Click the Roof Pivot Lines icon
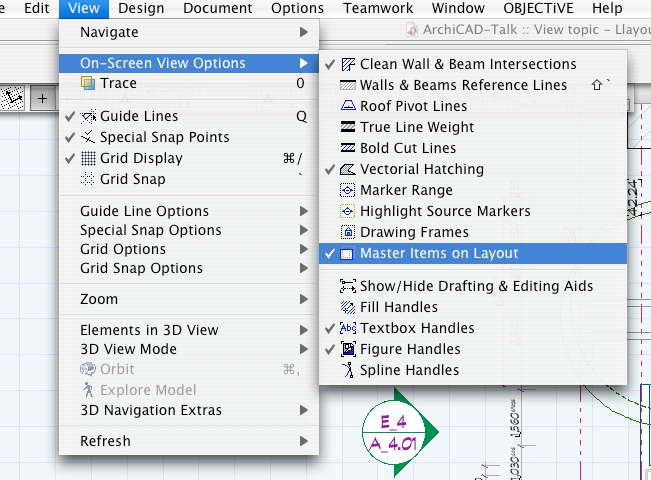The image size is (651, 480). click(348, 105)
